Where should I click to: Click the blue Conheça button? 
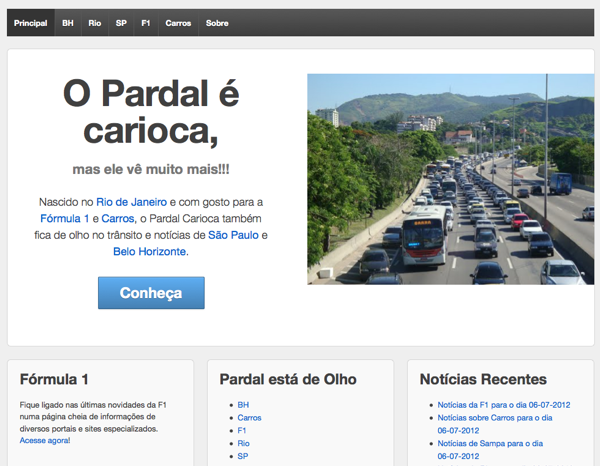pyautogui.click(x=151, y=293)
